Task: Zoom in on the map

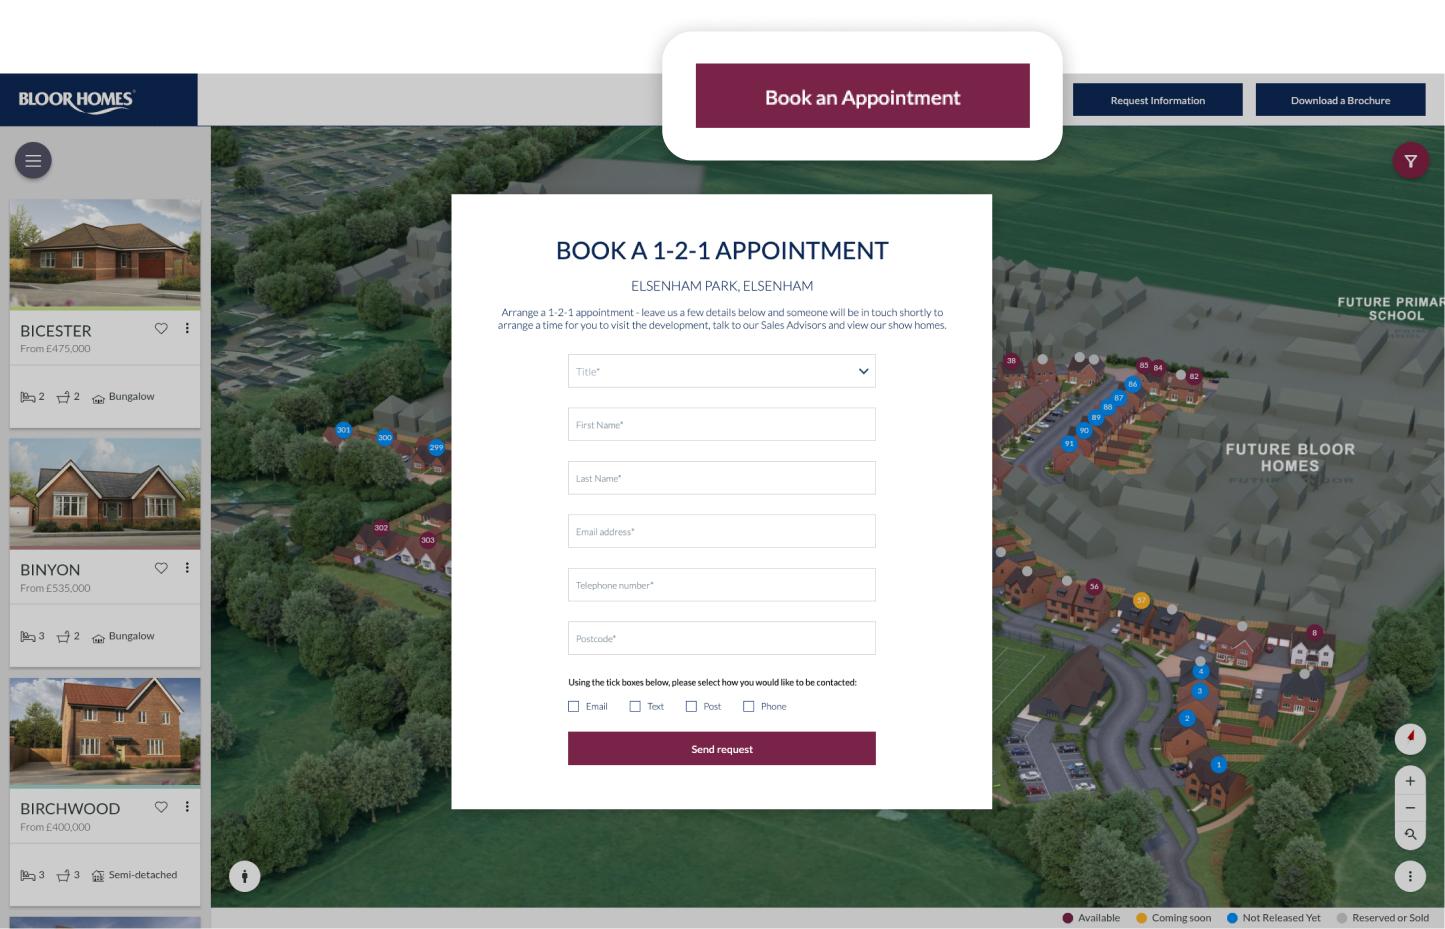Action: (x=1410, y=781)
